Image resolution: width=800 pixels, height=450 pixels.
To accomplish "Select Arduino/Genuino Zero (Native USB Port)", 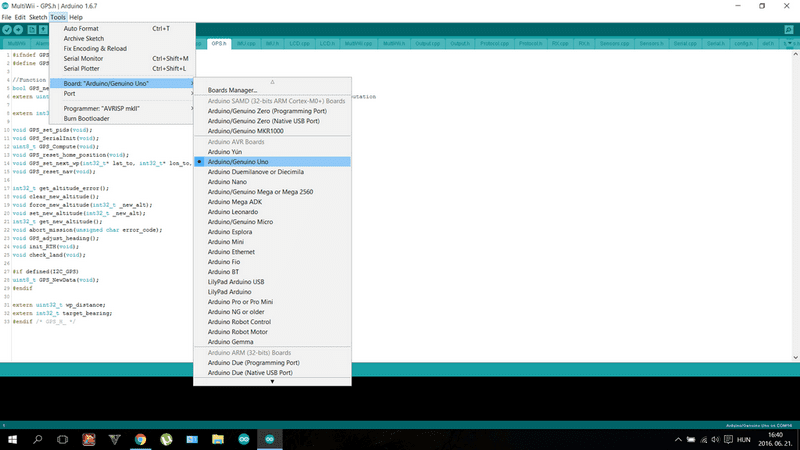I will click(x=272, y=121).
